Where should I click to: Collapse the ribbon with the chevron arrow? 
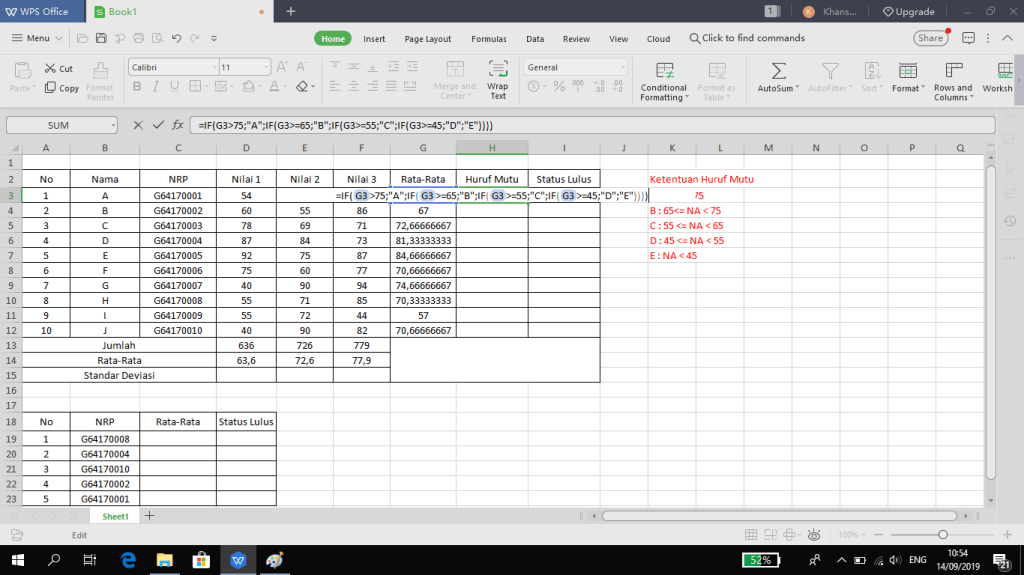point(1009,38)
